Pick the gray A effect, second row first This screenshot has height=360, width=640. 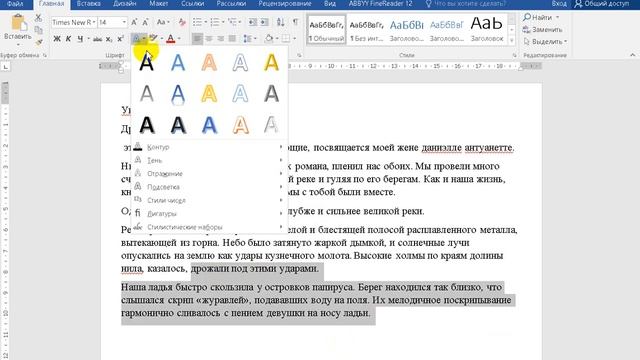147,94
